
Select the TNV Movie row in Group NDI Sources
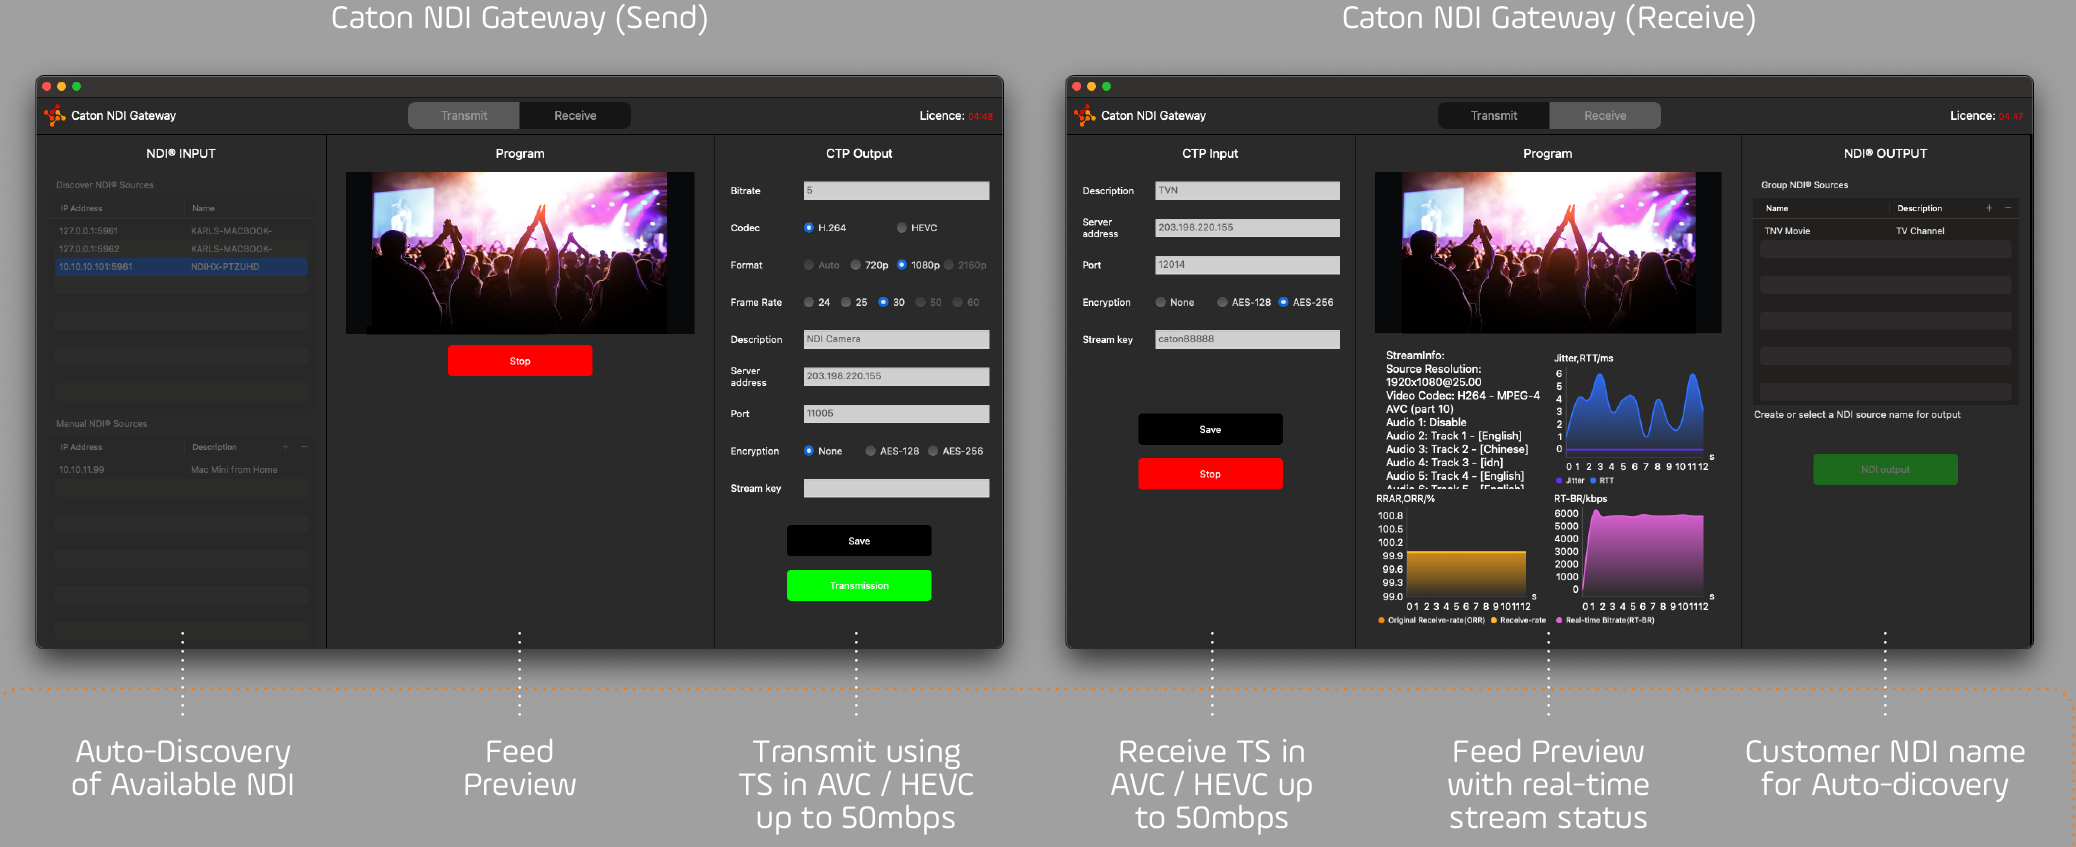[x=1885, y=231]
